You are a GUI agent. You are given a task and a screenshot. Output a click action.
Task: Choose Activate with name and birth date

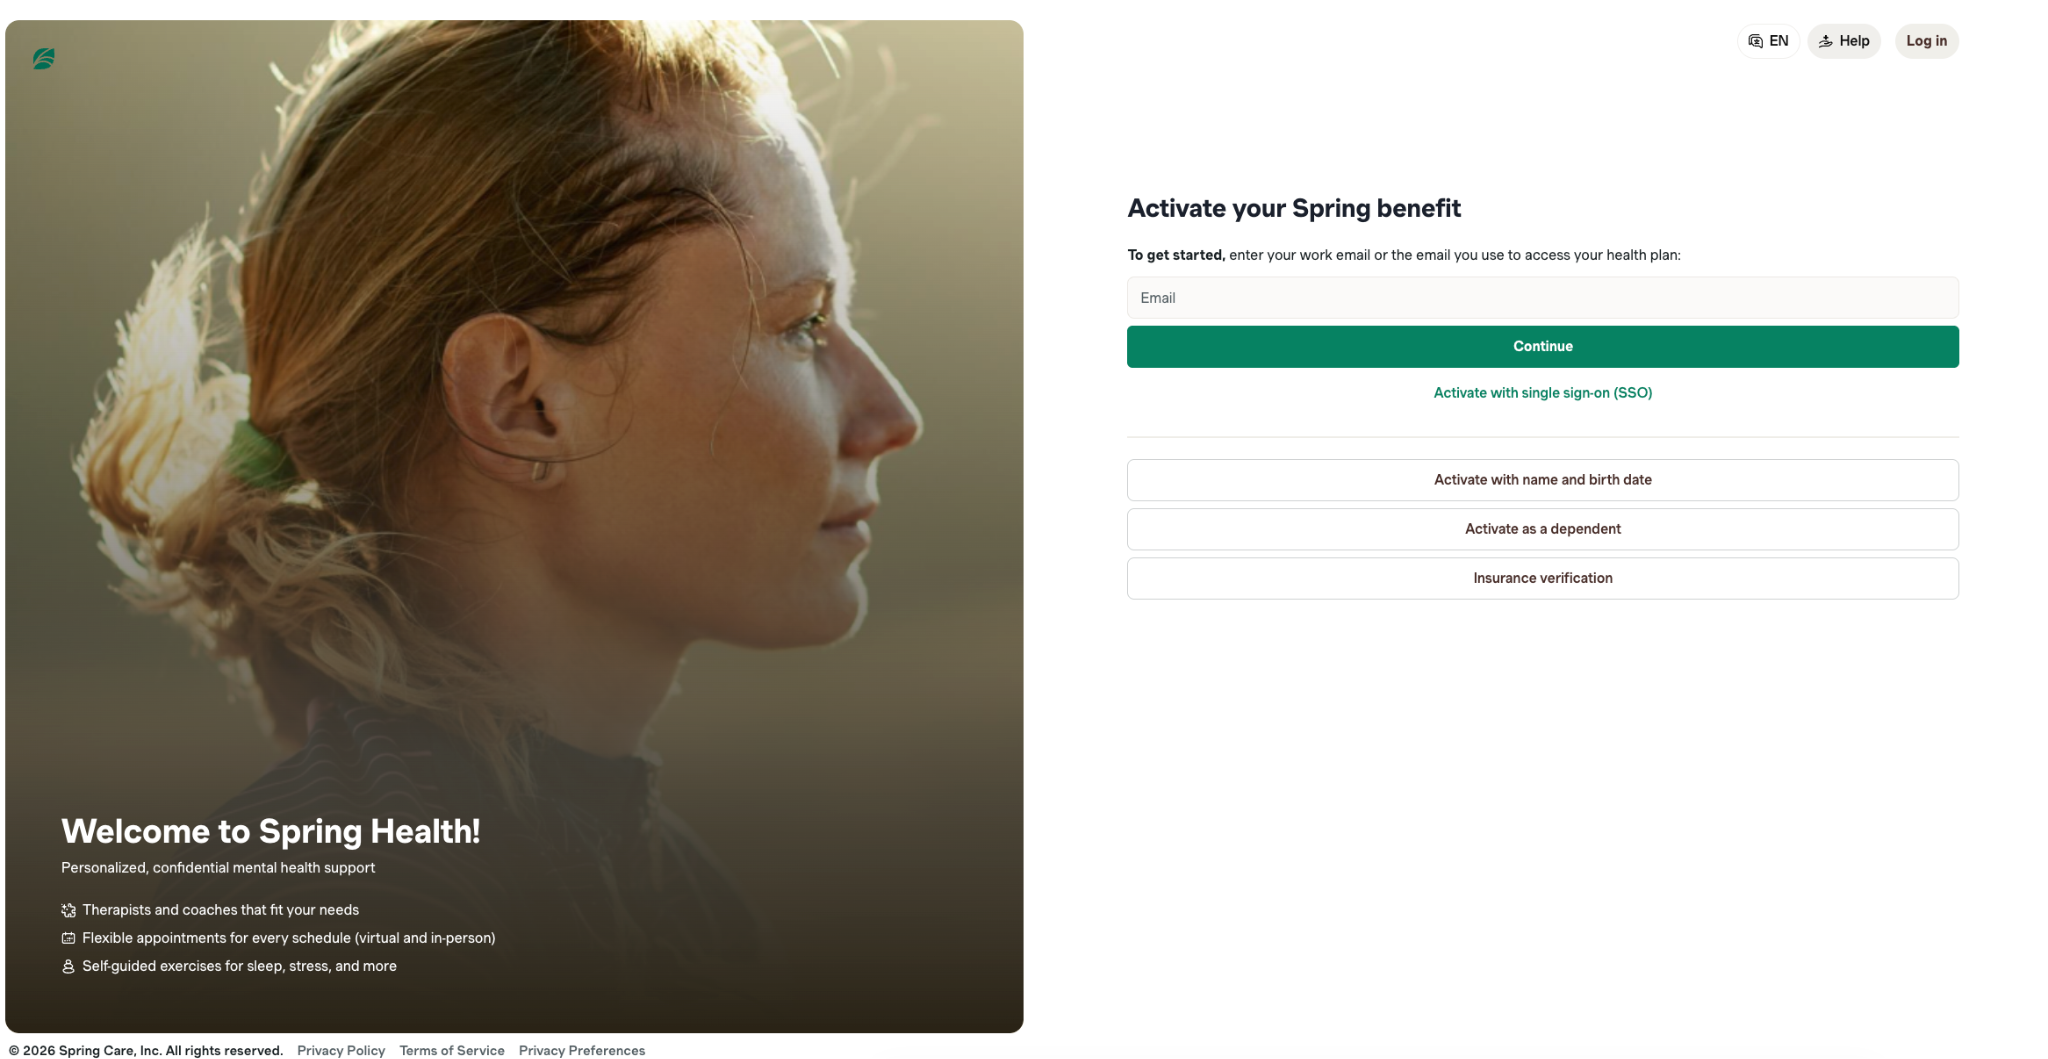(1542, 479)
